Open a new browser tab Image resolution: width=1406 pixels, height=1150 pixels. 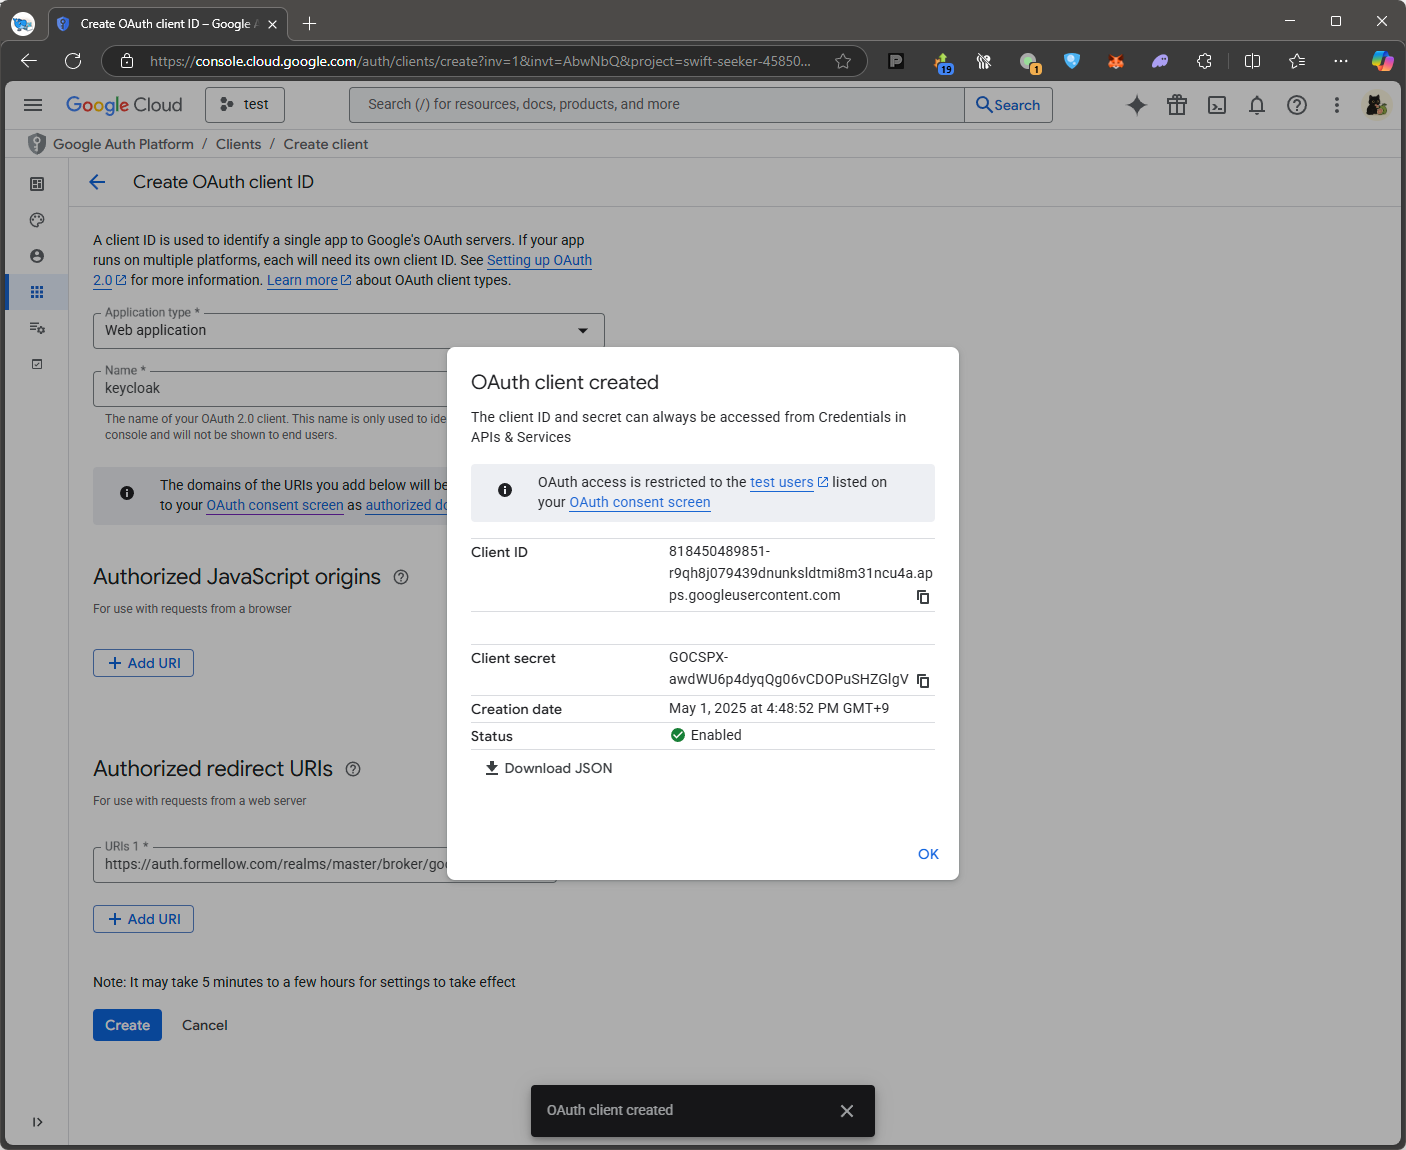[309, 23]
